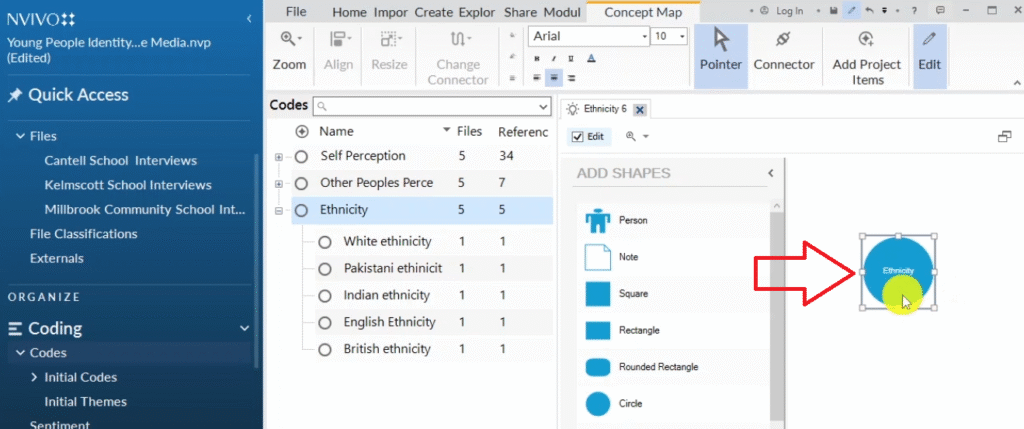Activate the Connector tool
The width and height of the screenshot is (1024, 429).
[x=783, y=51]
